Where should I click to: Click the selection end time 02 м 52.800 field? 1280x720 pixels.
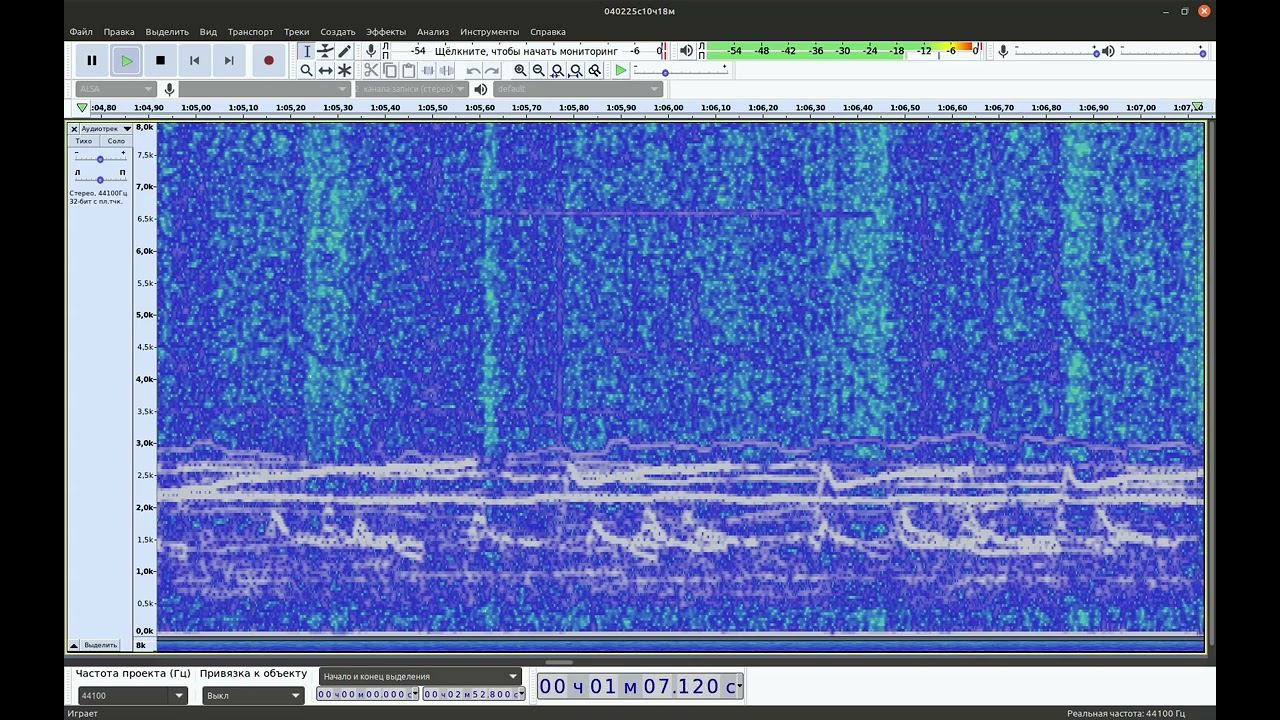coord(473,694)
